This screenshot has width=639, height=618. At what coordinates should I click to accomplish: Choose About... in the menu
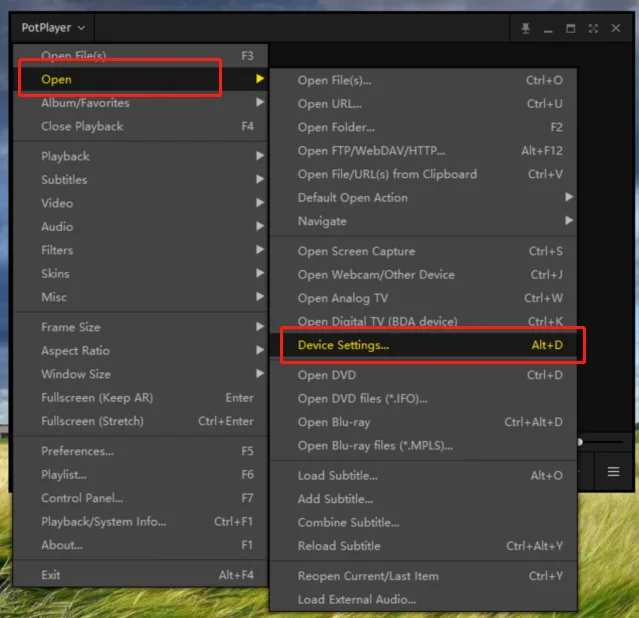141,545
